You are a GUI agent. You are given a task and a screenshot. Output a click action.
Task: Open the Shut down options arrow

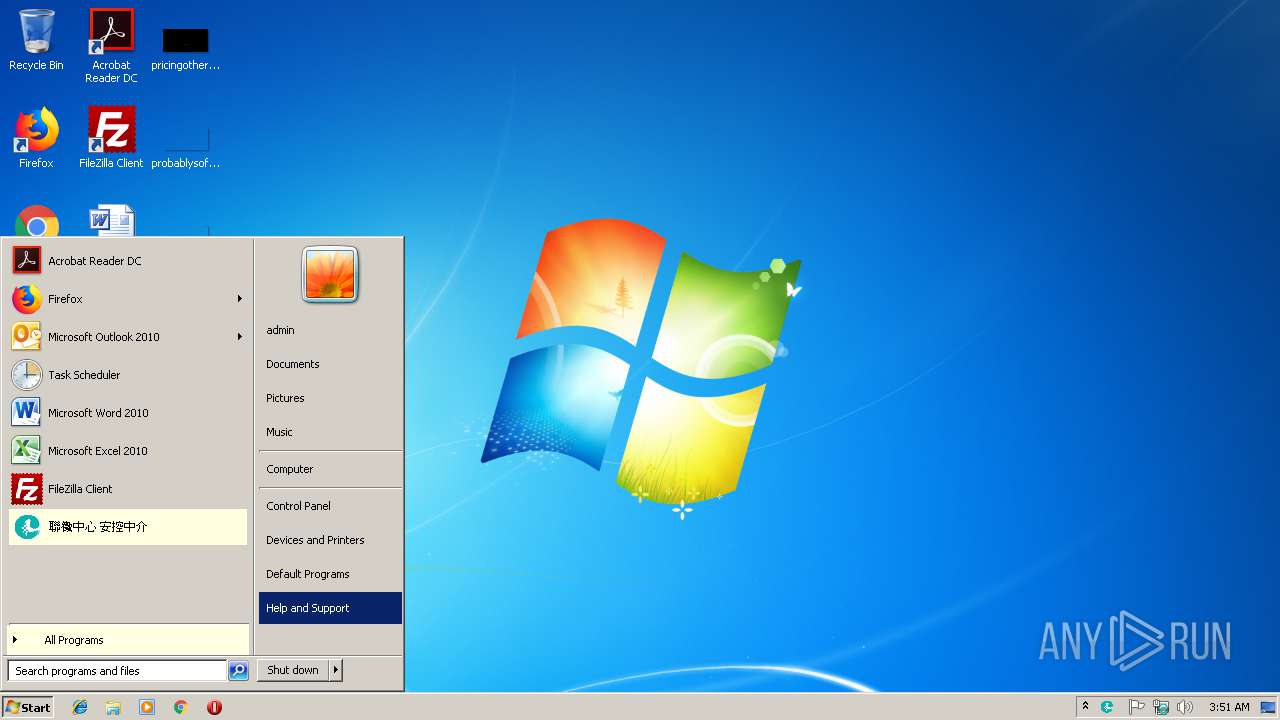[x=336, y=670]
